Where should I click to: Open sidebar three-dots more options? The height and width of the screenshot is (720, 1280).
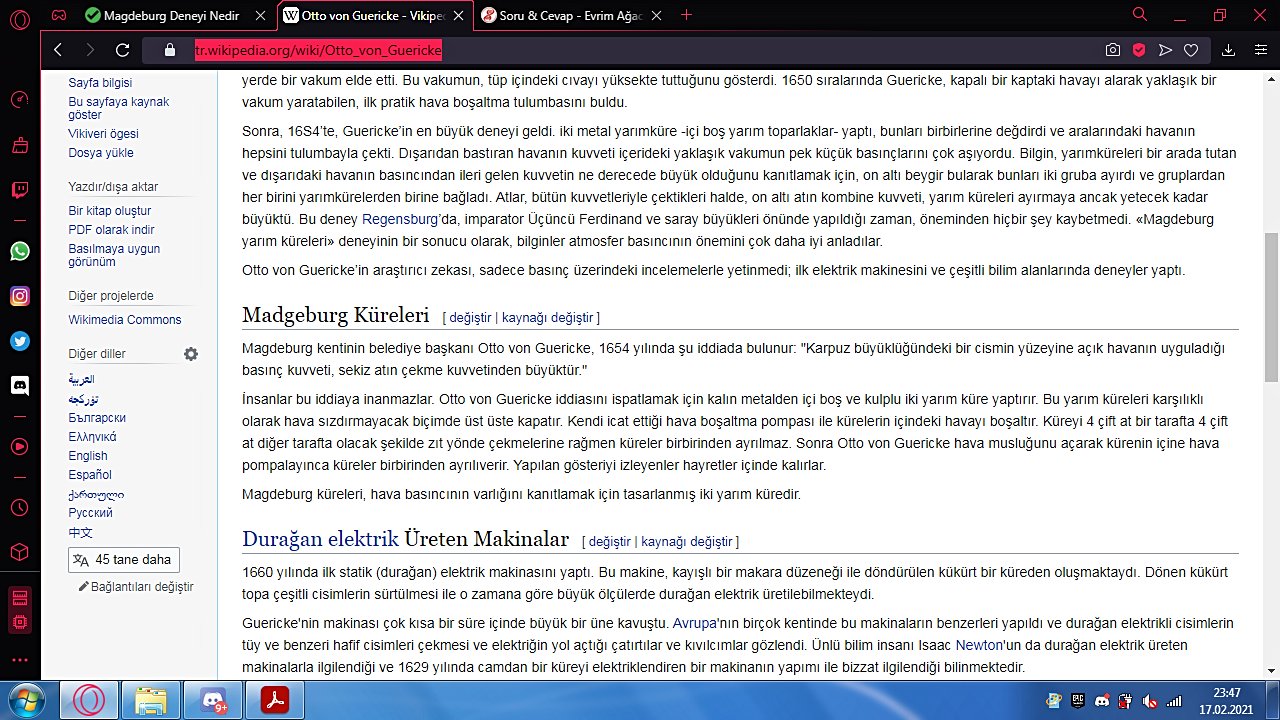pyautogui.click(x=20, y=660)
